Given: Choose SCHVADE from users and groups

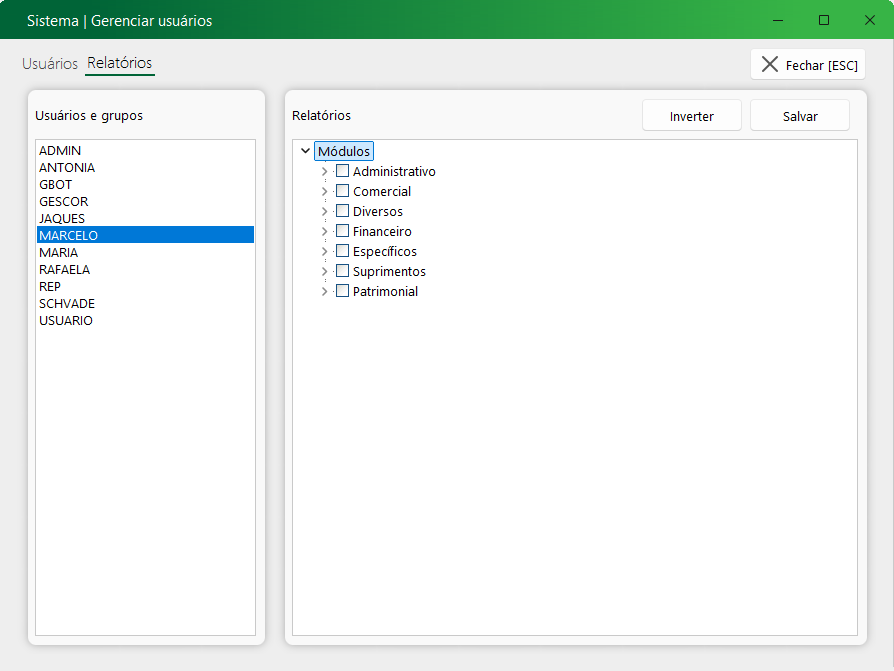Looking at the screenshot, I should click(67, 304).
